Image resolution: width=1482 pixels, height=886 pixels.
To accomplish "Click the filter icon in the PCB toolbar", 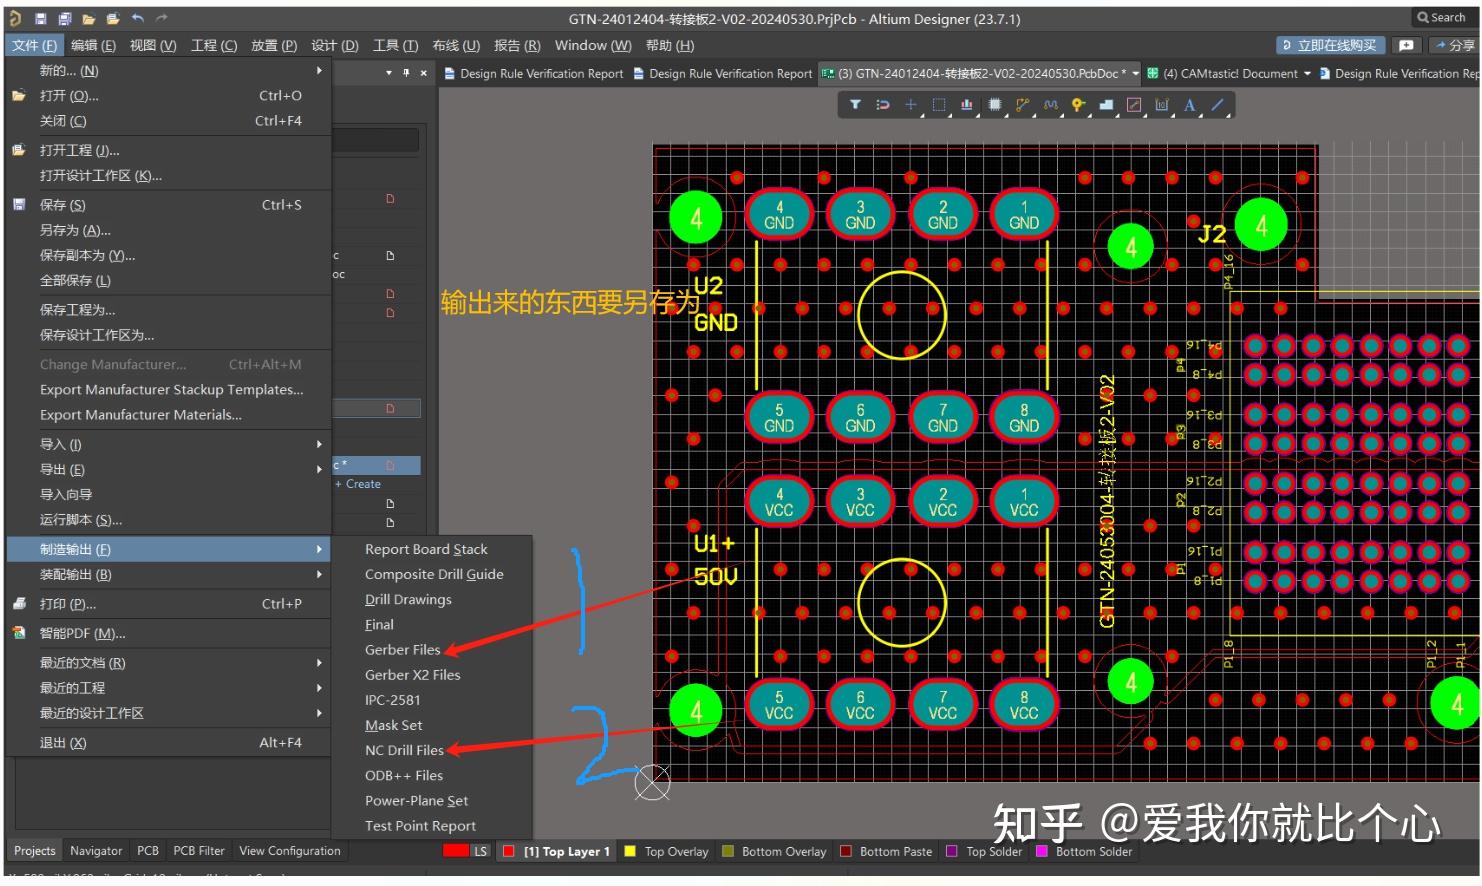I will (855, 105).
